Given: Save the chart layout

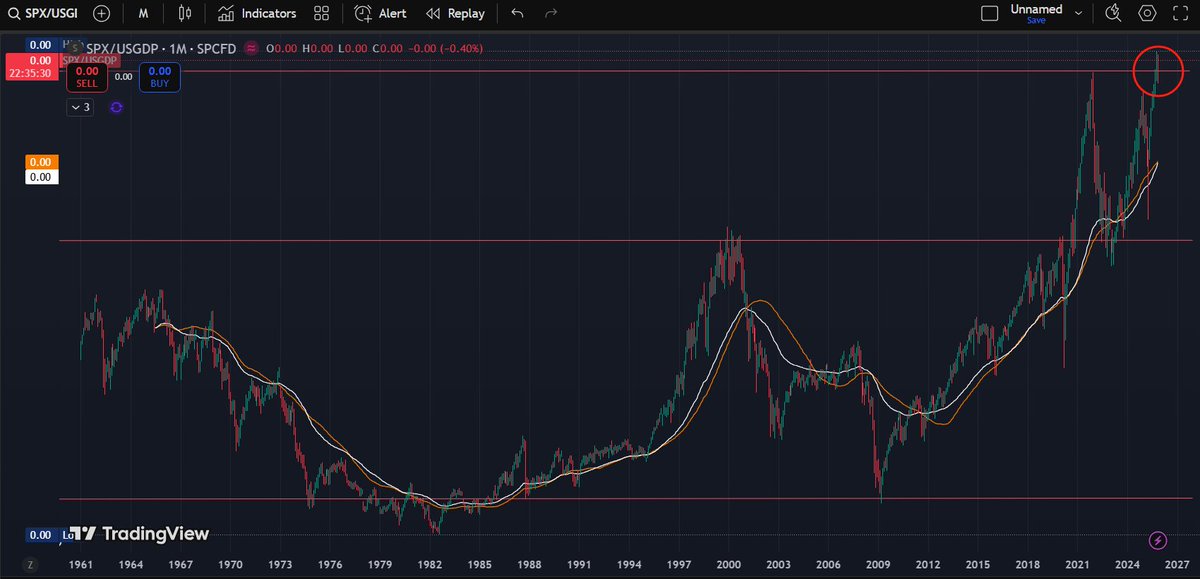Looking at the screenshot, I should (x=1036, y=20).
